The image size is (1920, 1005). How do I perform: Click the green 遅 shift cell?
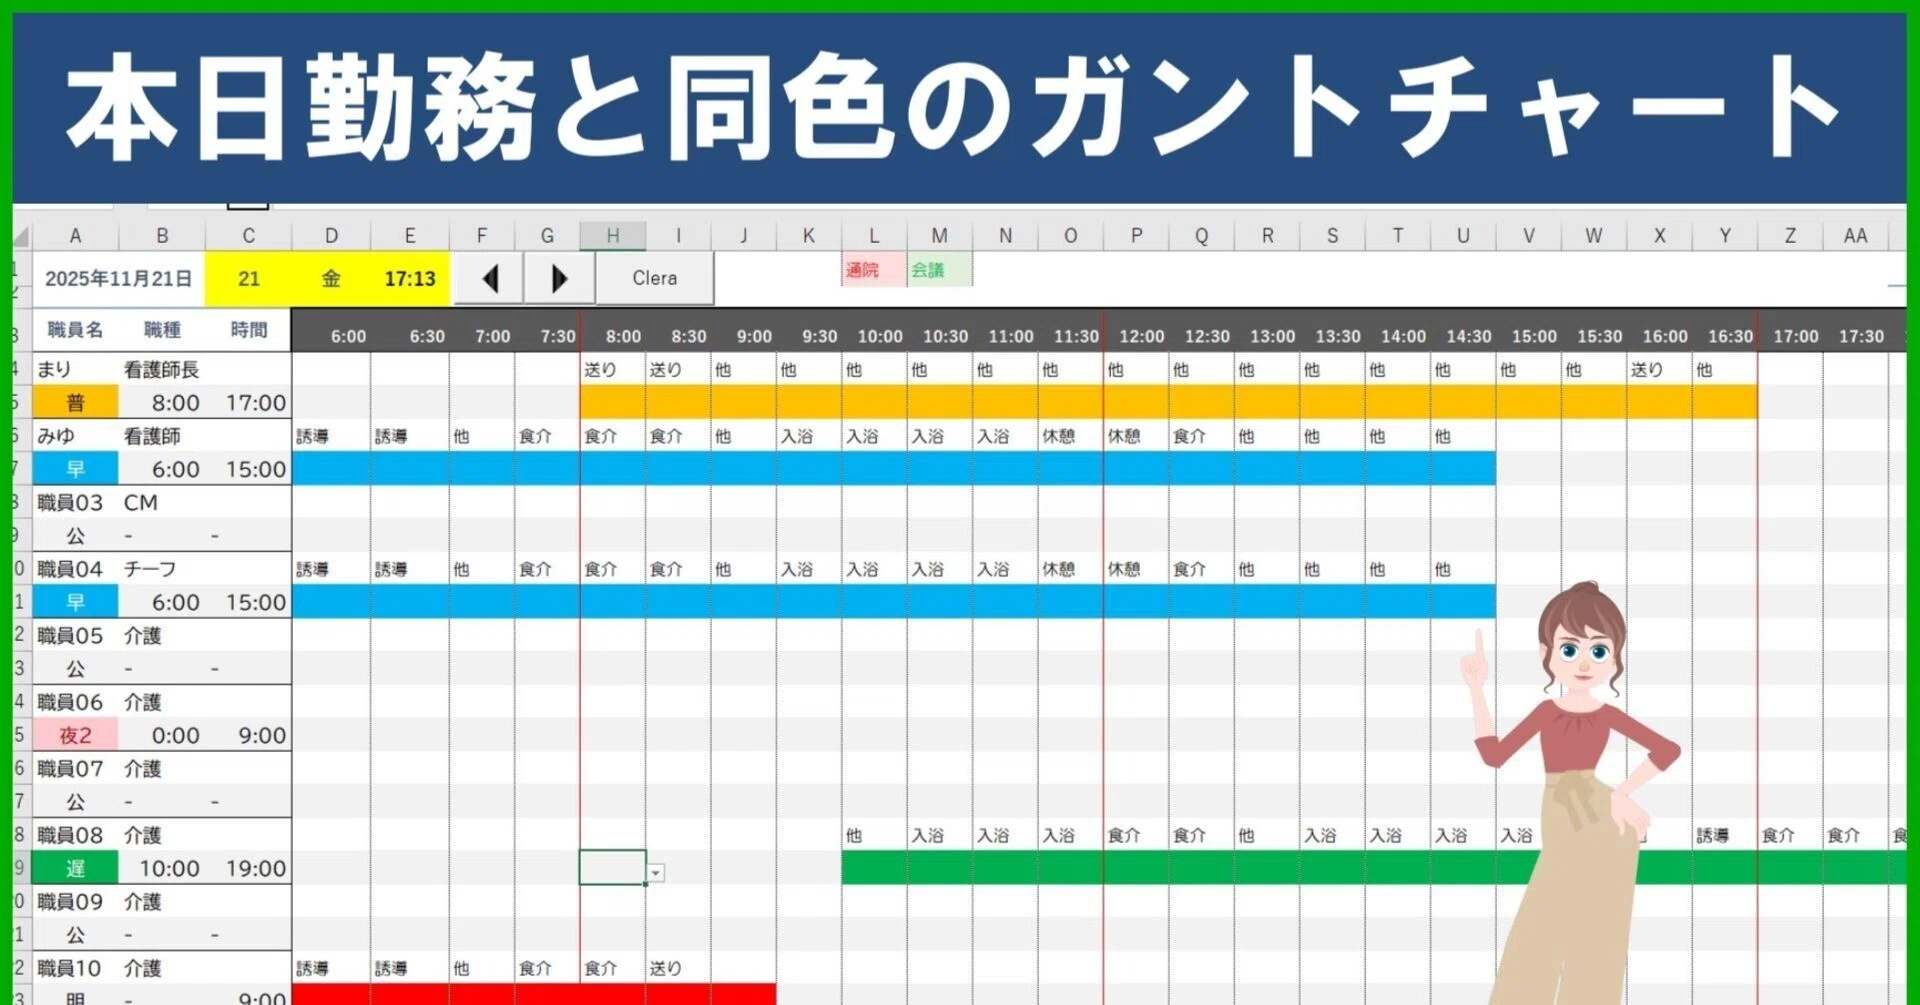tap(75, 868)
